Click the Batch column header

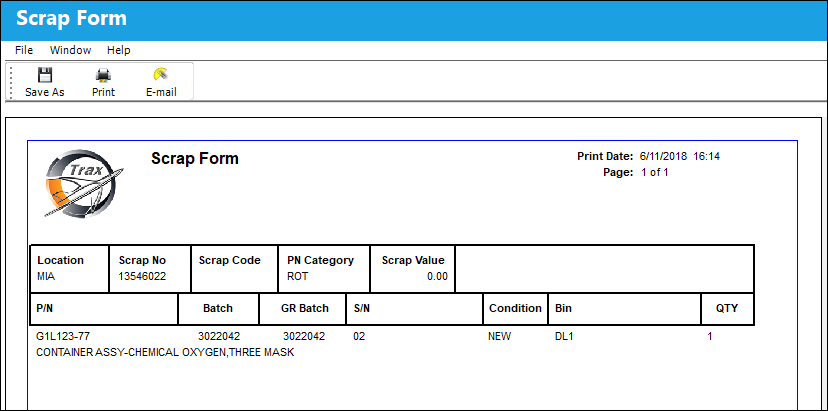[218, 308]
